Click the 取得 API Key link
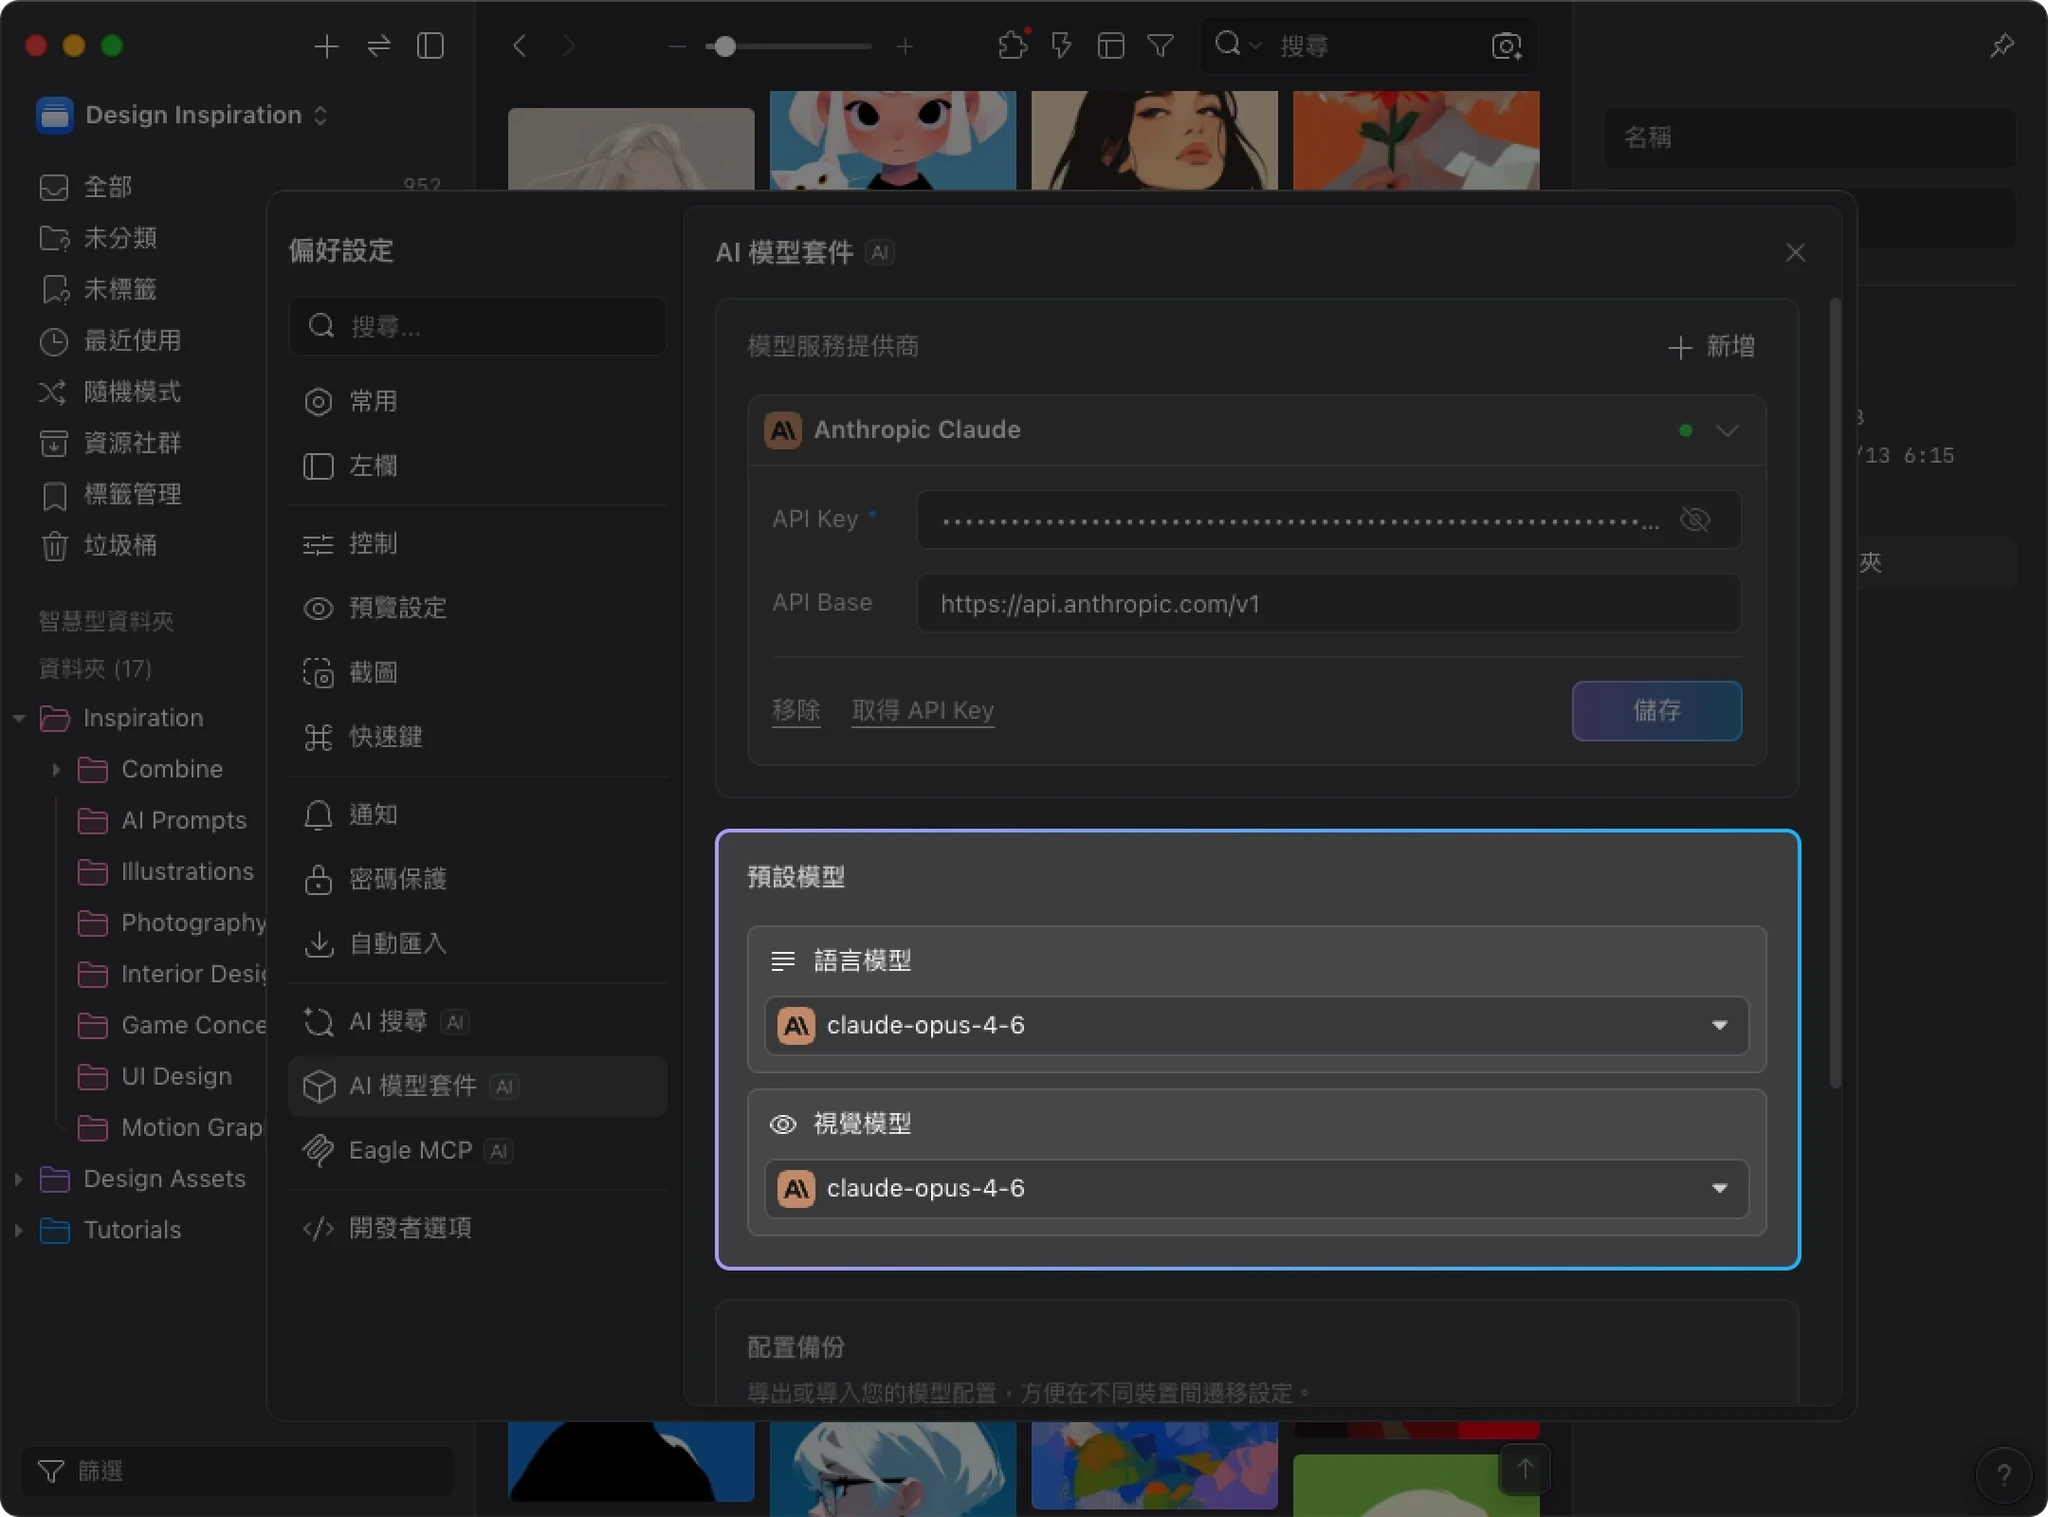Image resolution: width=2048 pixels, height=1517 pixels. click(922, 710)
